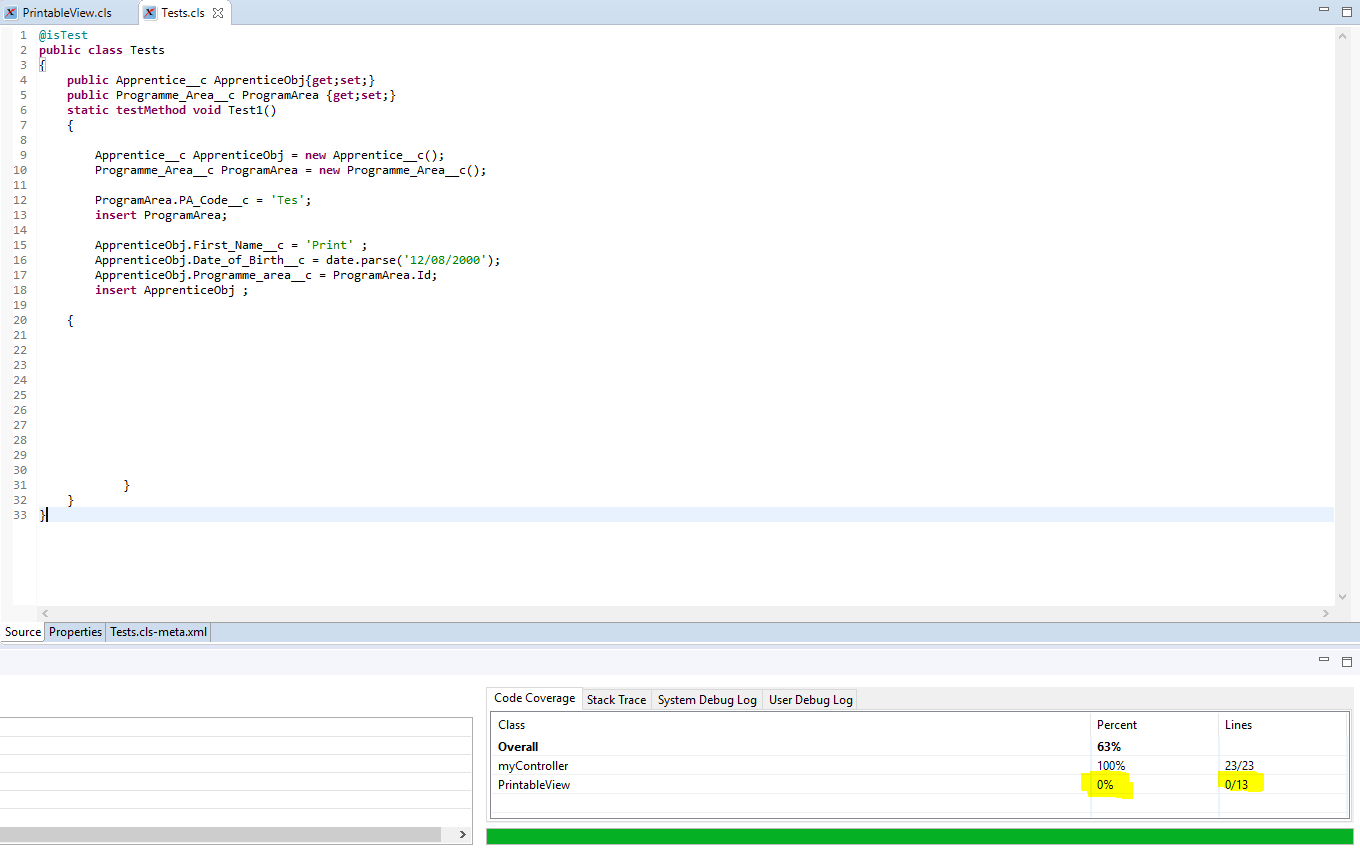Click the PrintableView.cls tab file icon
Screen dimensions: 1360x855
tap(11, 13)
